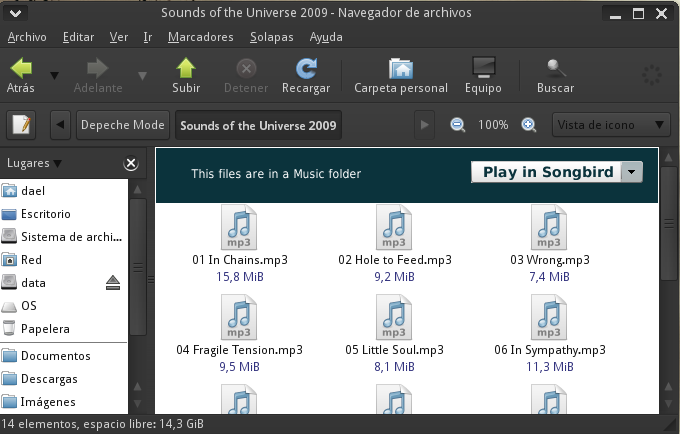This screenshot has width=680, height=434.
Task: Eject the data volume
Action: point(113,283)
